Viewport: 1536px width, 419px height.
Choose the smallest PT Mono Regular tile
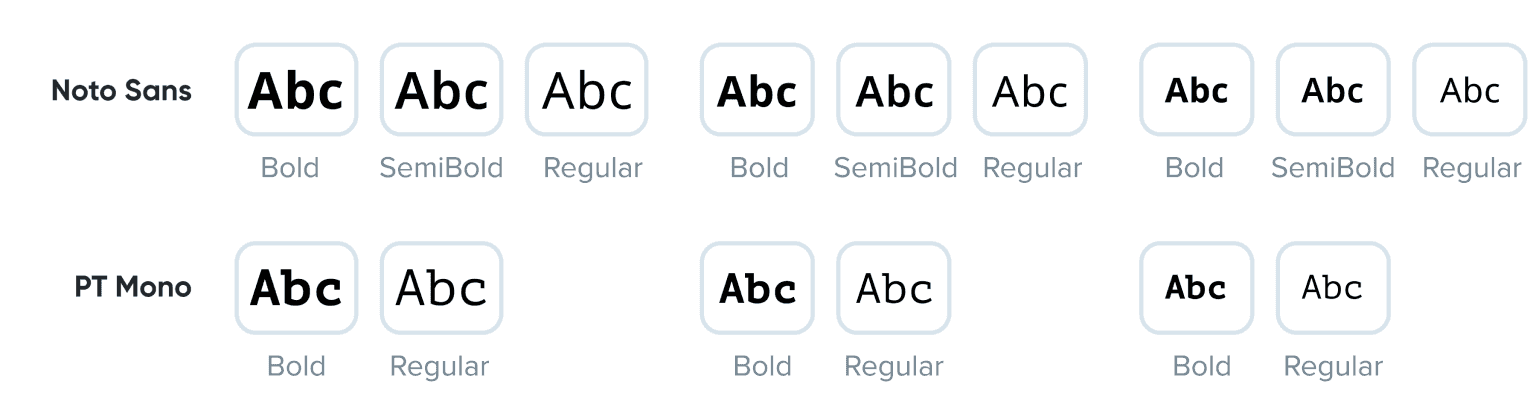pyautogui.click(x=1332, y=288)
